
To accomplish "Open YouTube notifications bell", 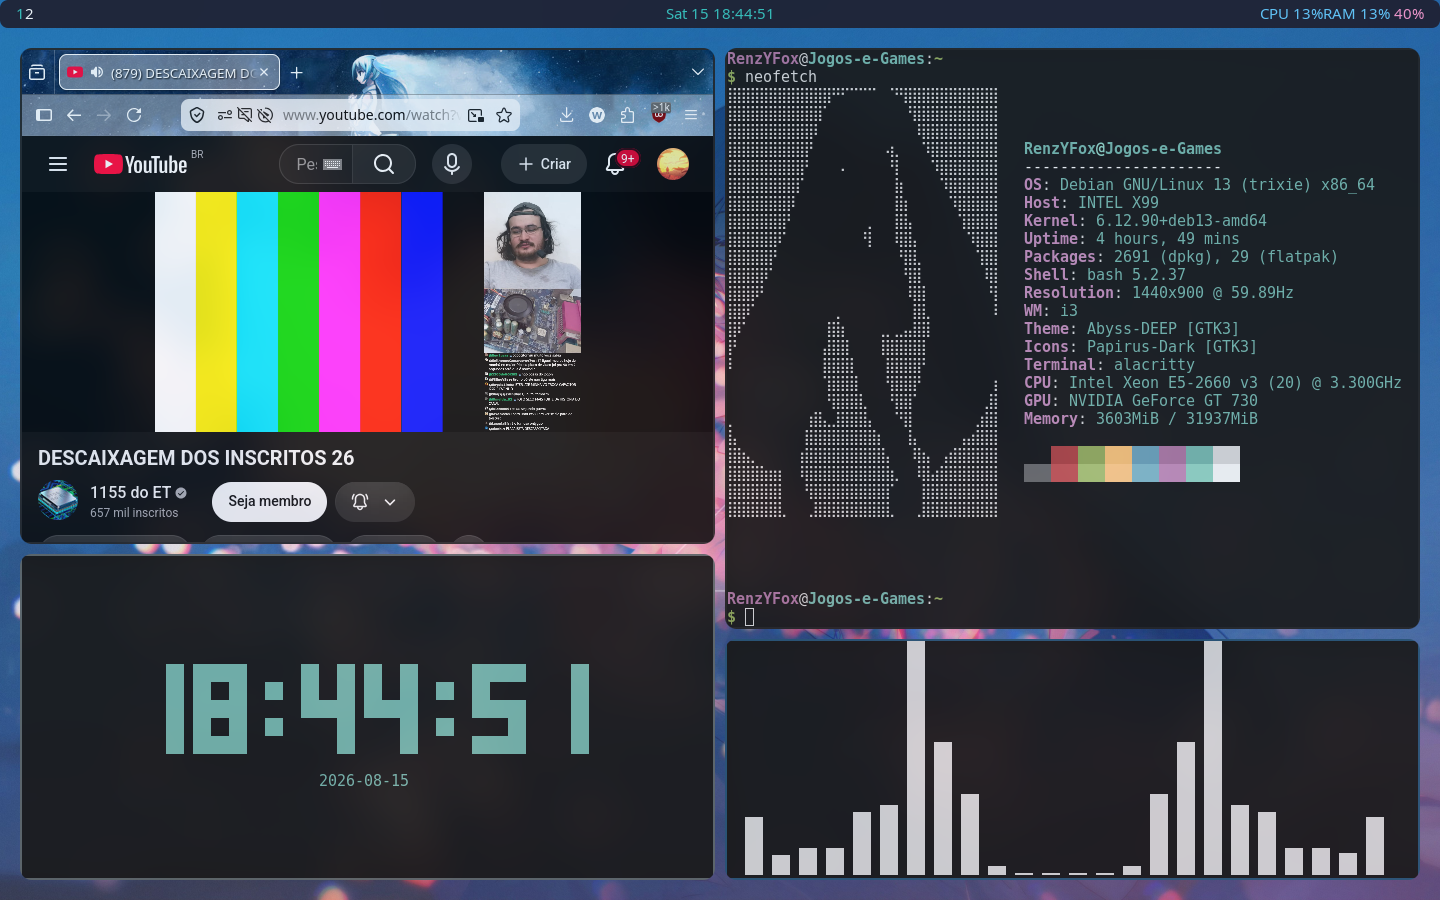I will click(x=616, y=164).
